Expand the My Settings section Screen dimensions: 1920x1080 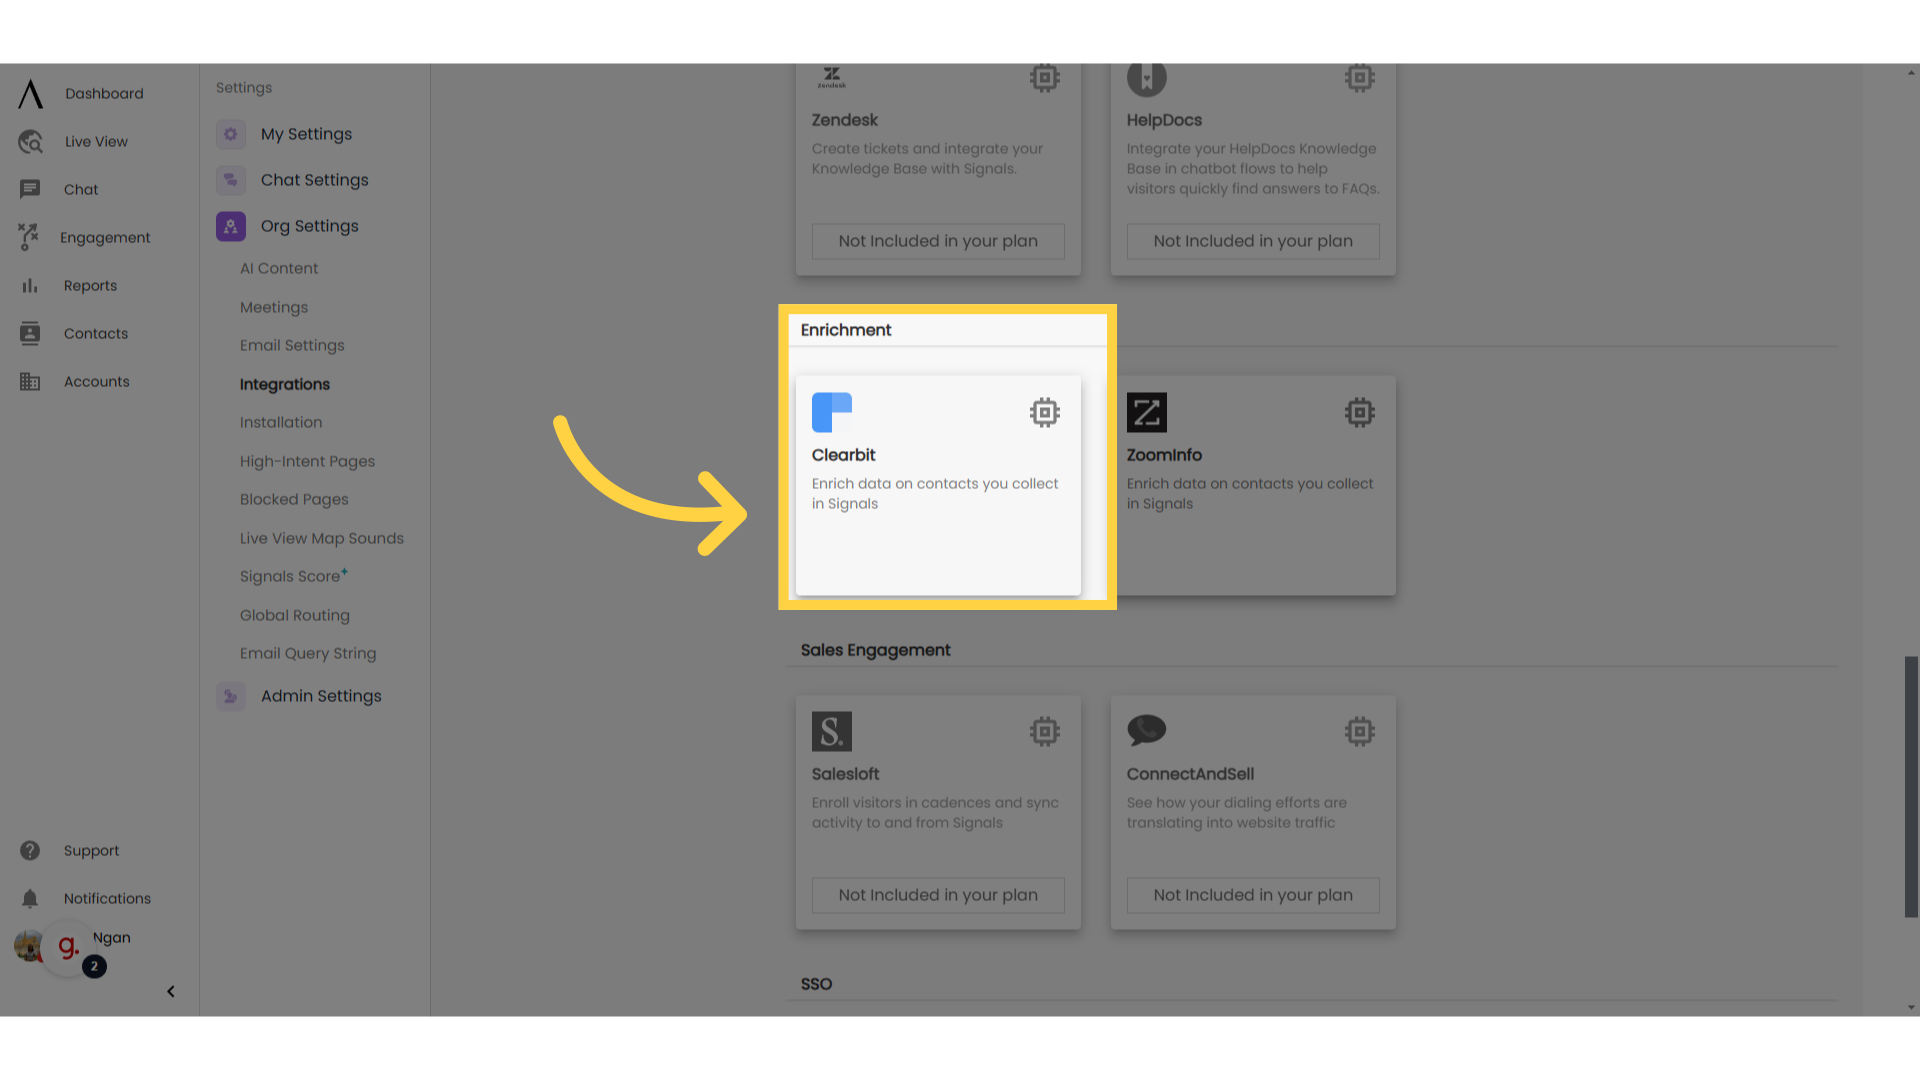306,133
